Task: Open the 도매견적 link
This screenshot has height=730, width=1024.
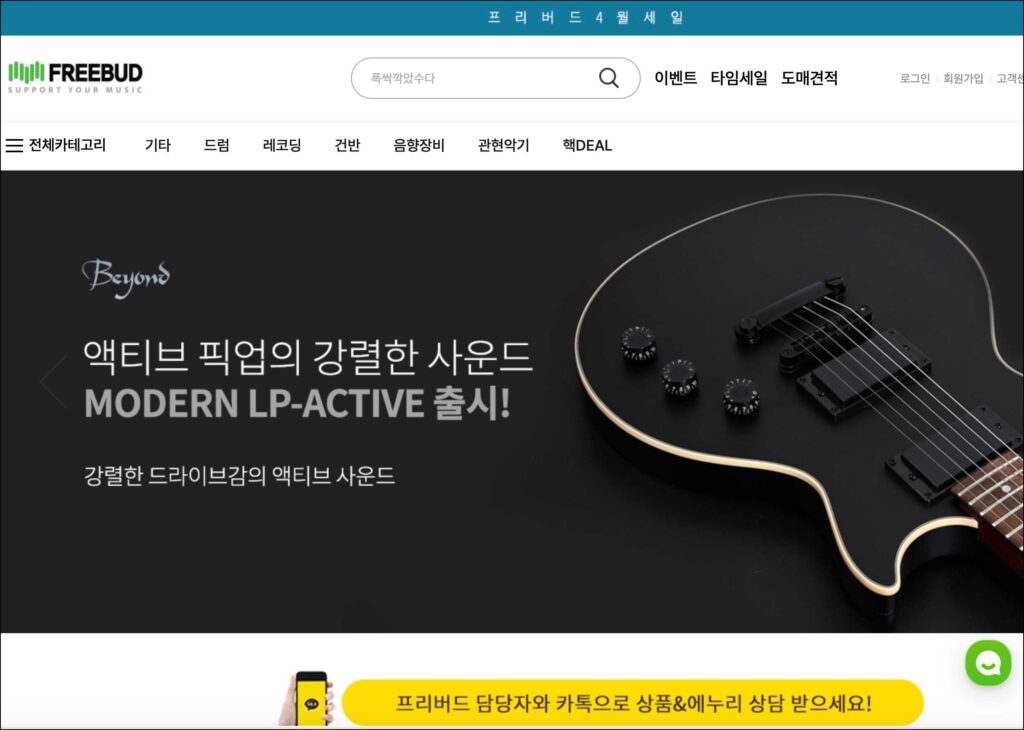Action: coord(809,78)
